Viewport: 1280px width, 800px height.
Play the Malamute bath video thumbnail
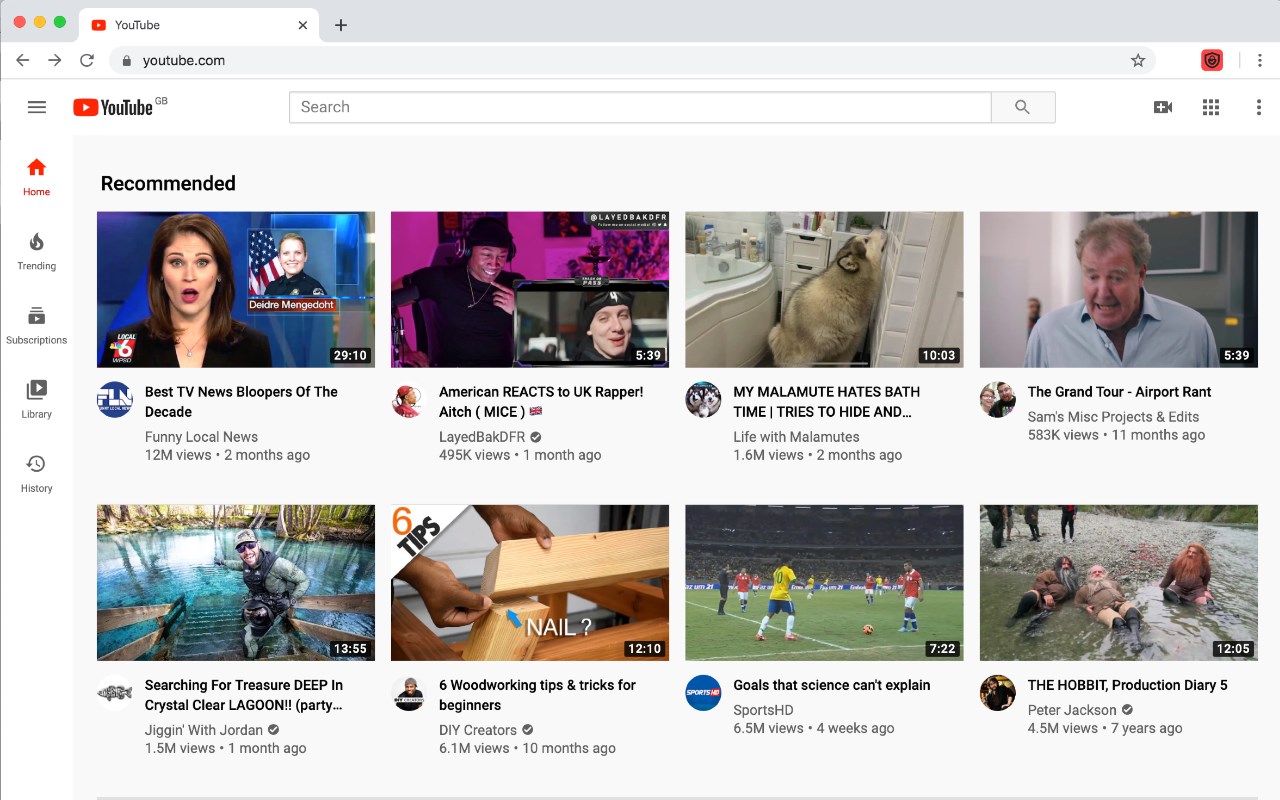824,290
